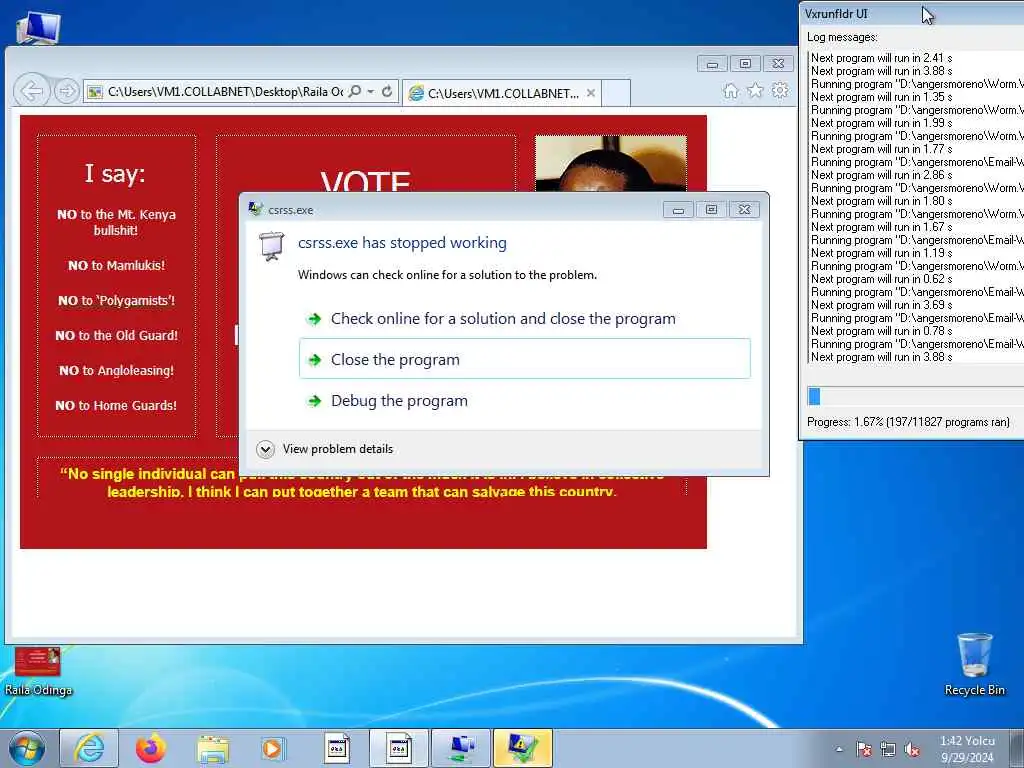
Task: Open Action Center flag tray icon
Action: (863, 750)
